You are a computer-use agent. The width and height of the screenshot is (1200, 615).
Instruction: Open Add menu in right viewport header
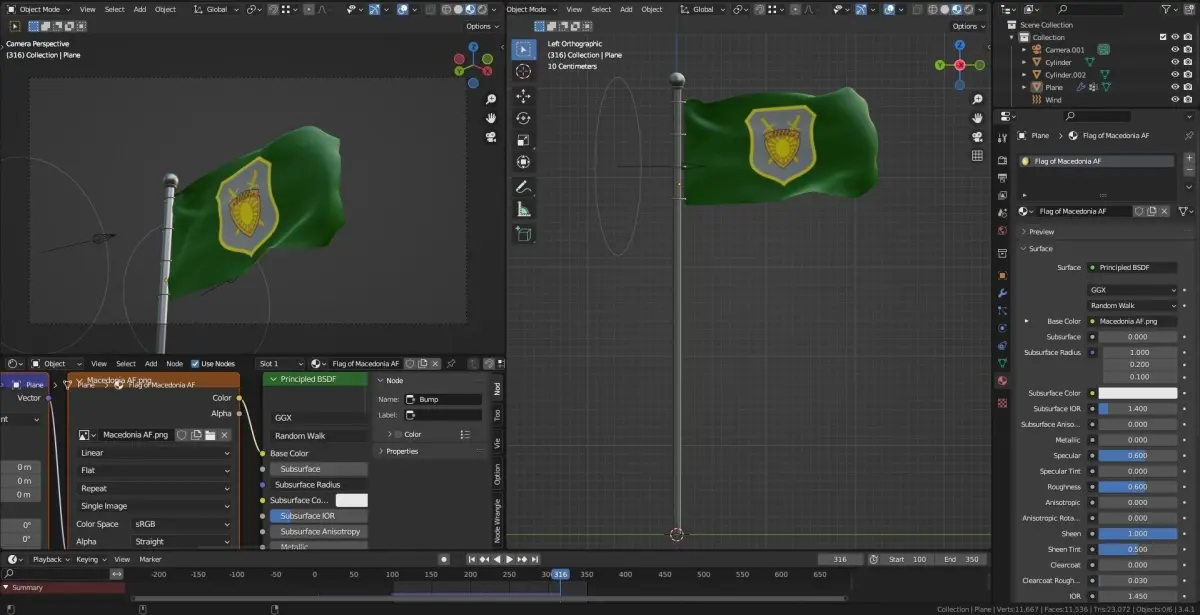point(626,9)
